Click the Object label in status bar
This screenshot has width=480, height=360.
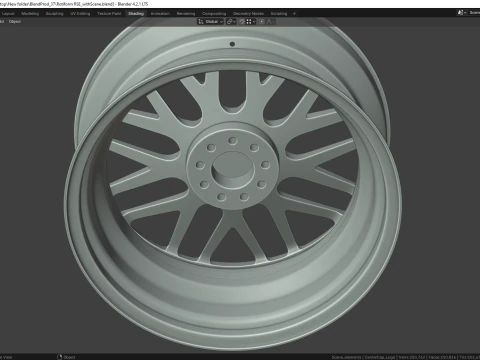(69, 357)
